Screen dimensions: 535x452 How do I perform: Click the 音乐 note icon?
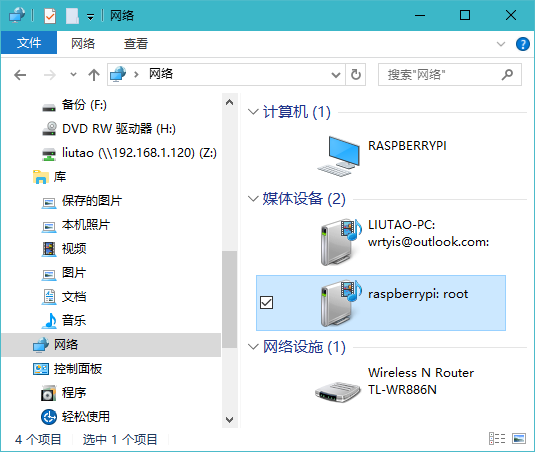point(50,321)
